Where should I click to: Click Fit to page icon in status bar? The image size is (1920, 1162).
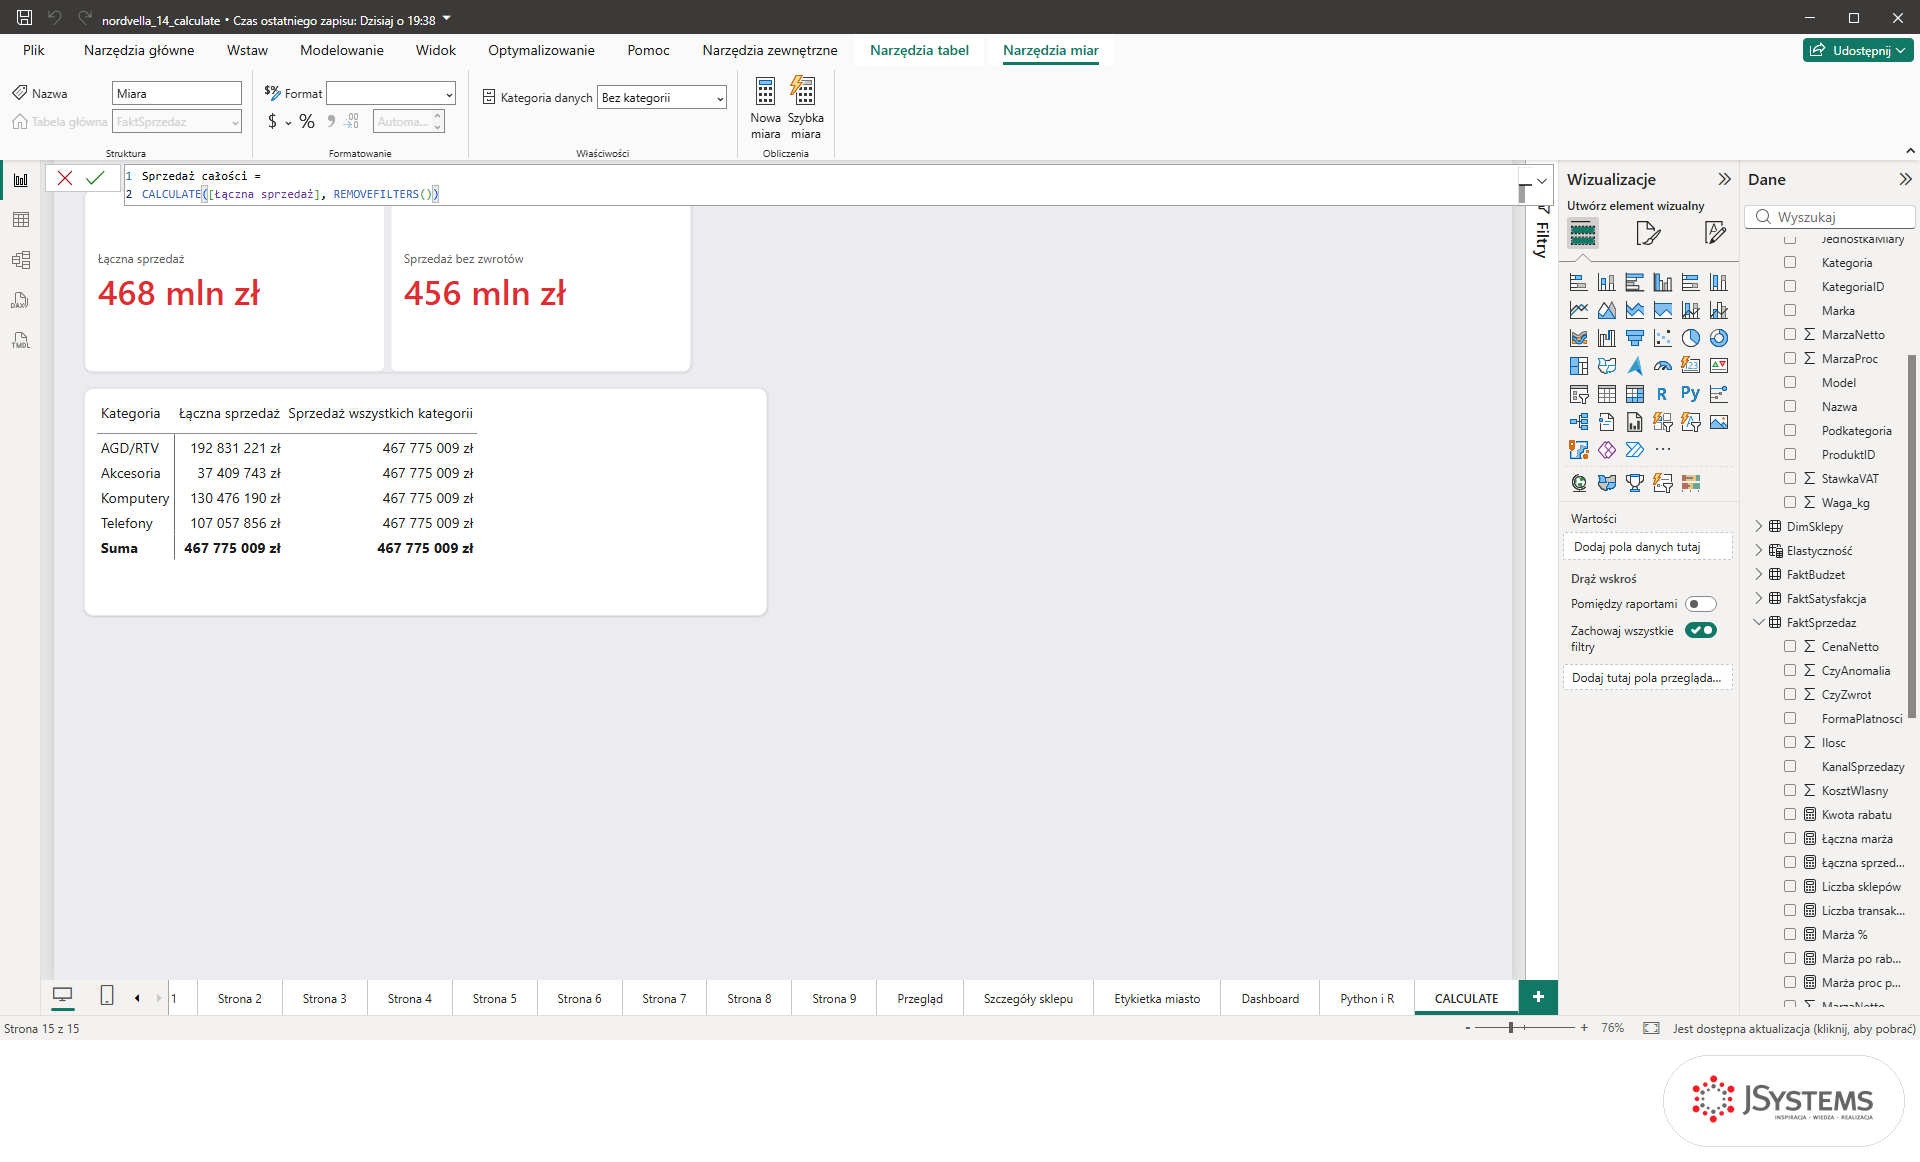click(x=1651, y=1028)
